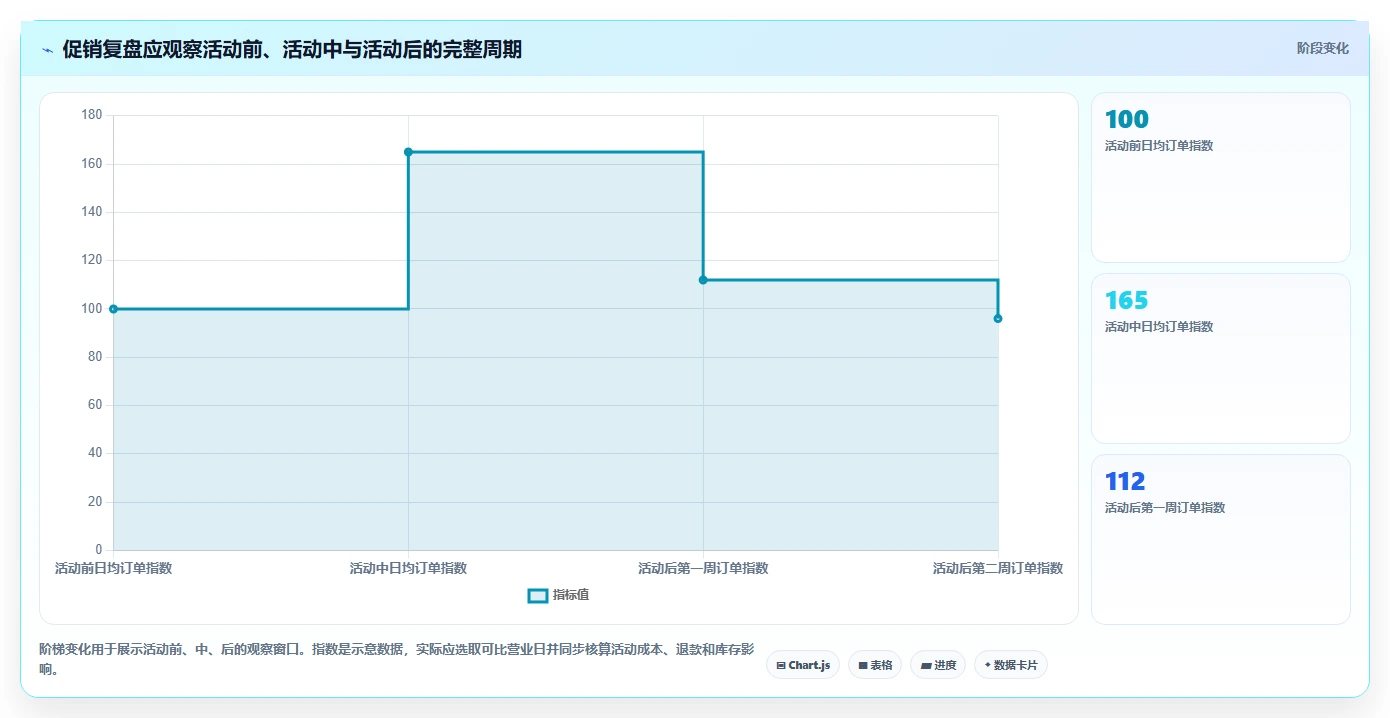Click the data point at value 100
1390x718 pixels.
click(x=113, y=309)
